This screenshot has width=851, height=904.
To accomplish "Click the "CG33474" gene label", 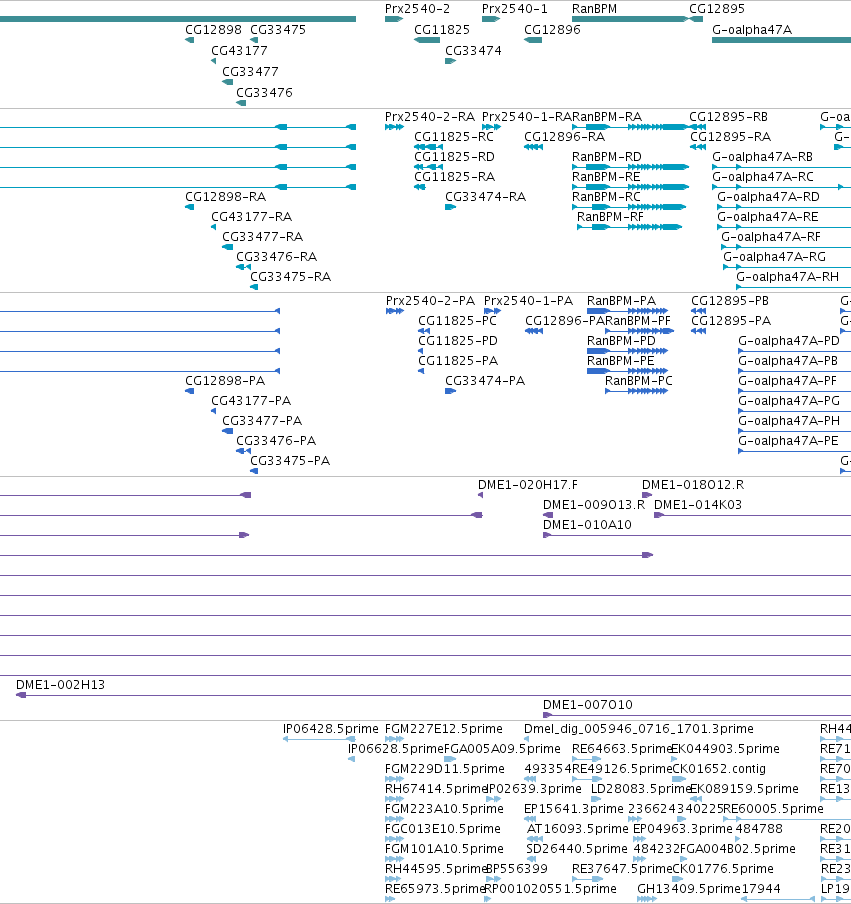I will 473,51.
